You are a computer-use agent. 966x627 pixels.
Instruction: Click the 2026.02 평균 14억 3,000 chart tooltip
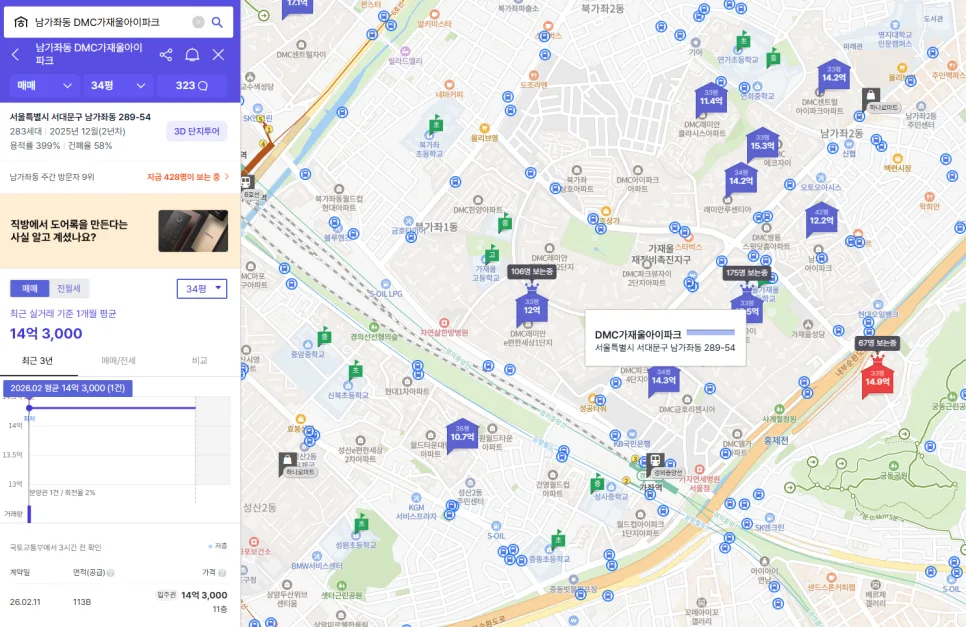point(68,388)
